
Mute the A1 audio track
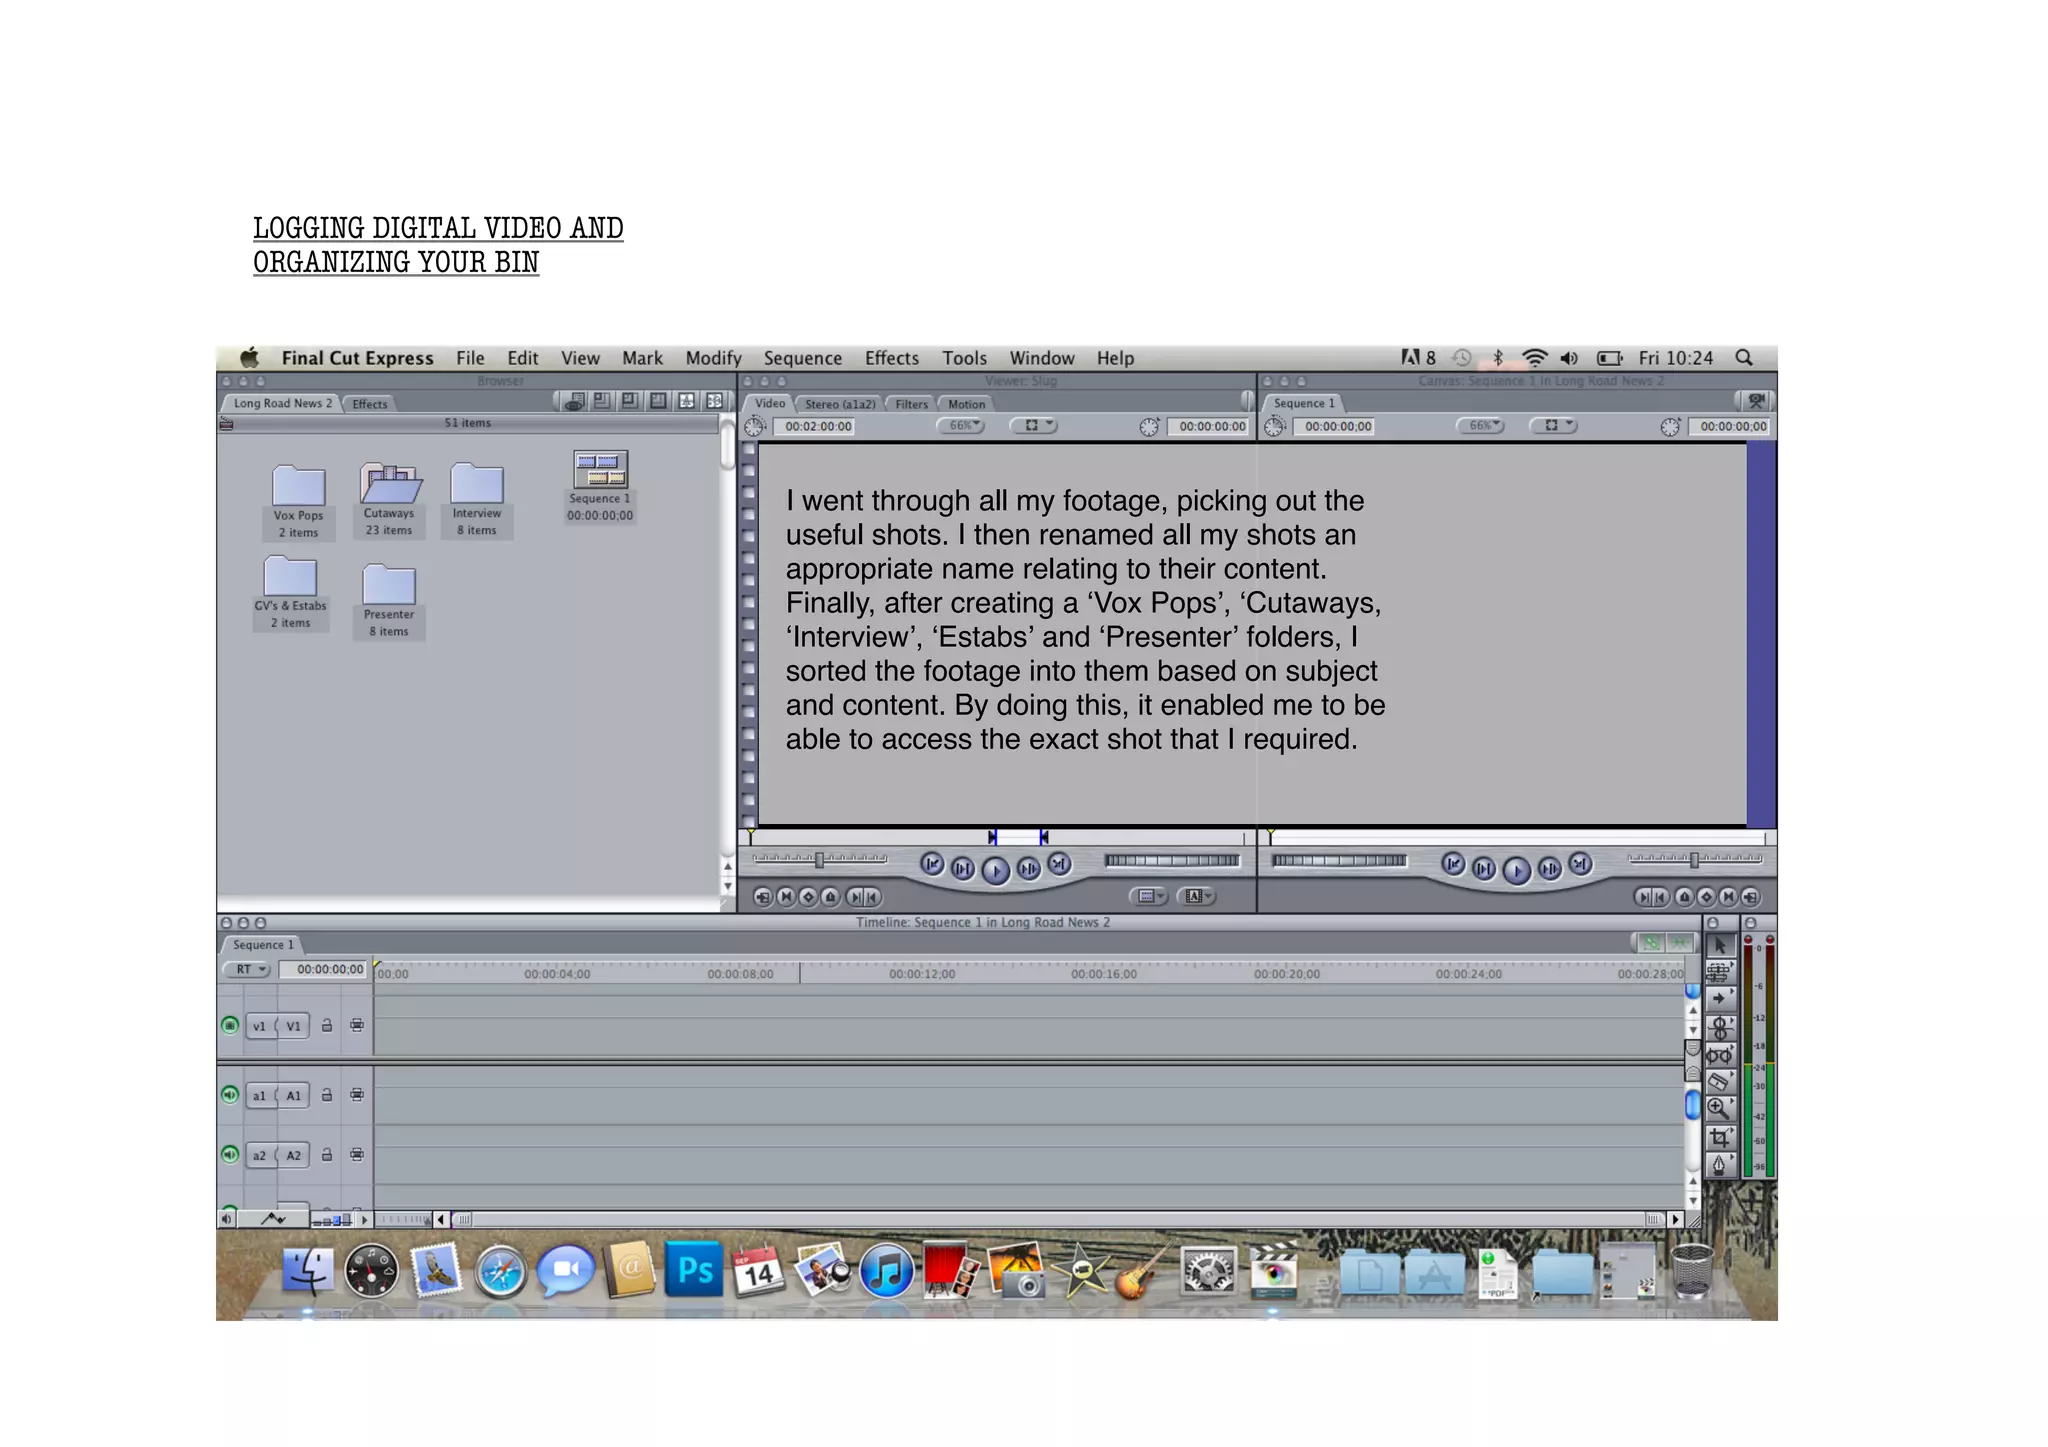point(230,1095)
